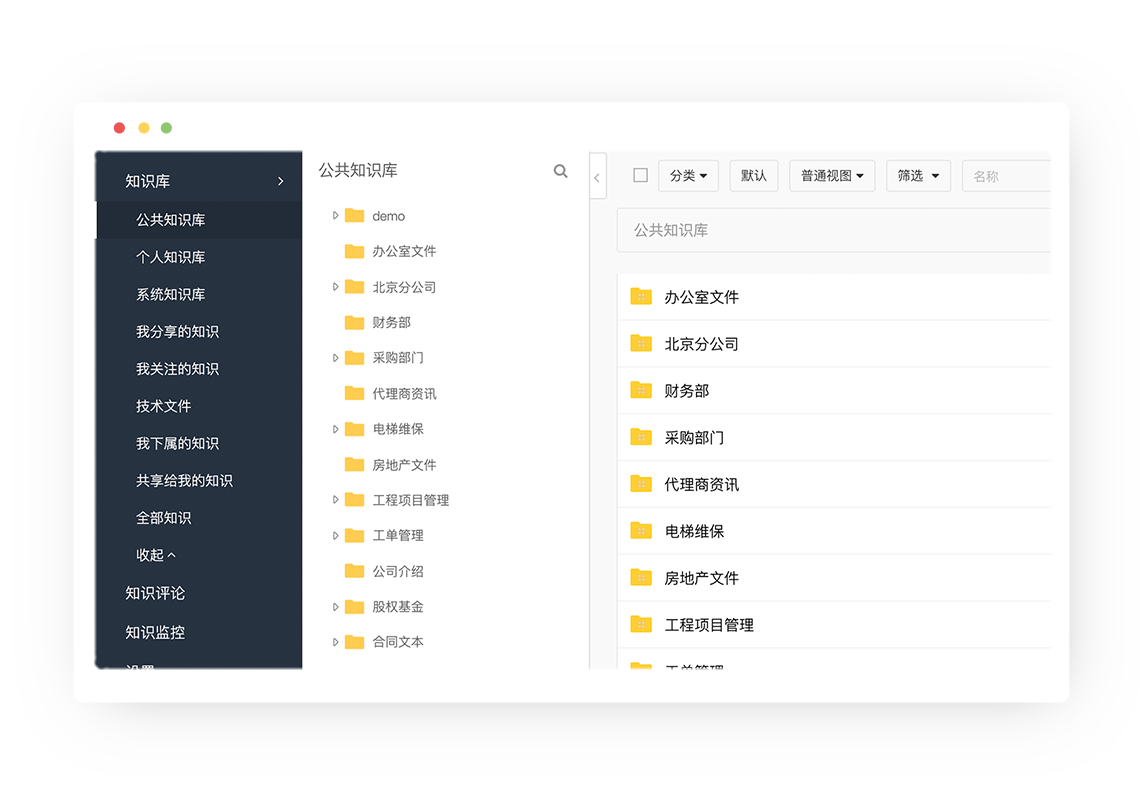1140x800 pixels.
Task: Expand the 工单管理 tree node arrow
Action: tap(335, 535)
